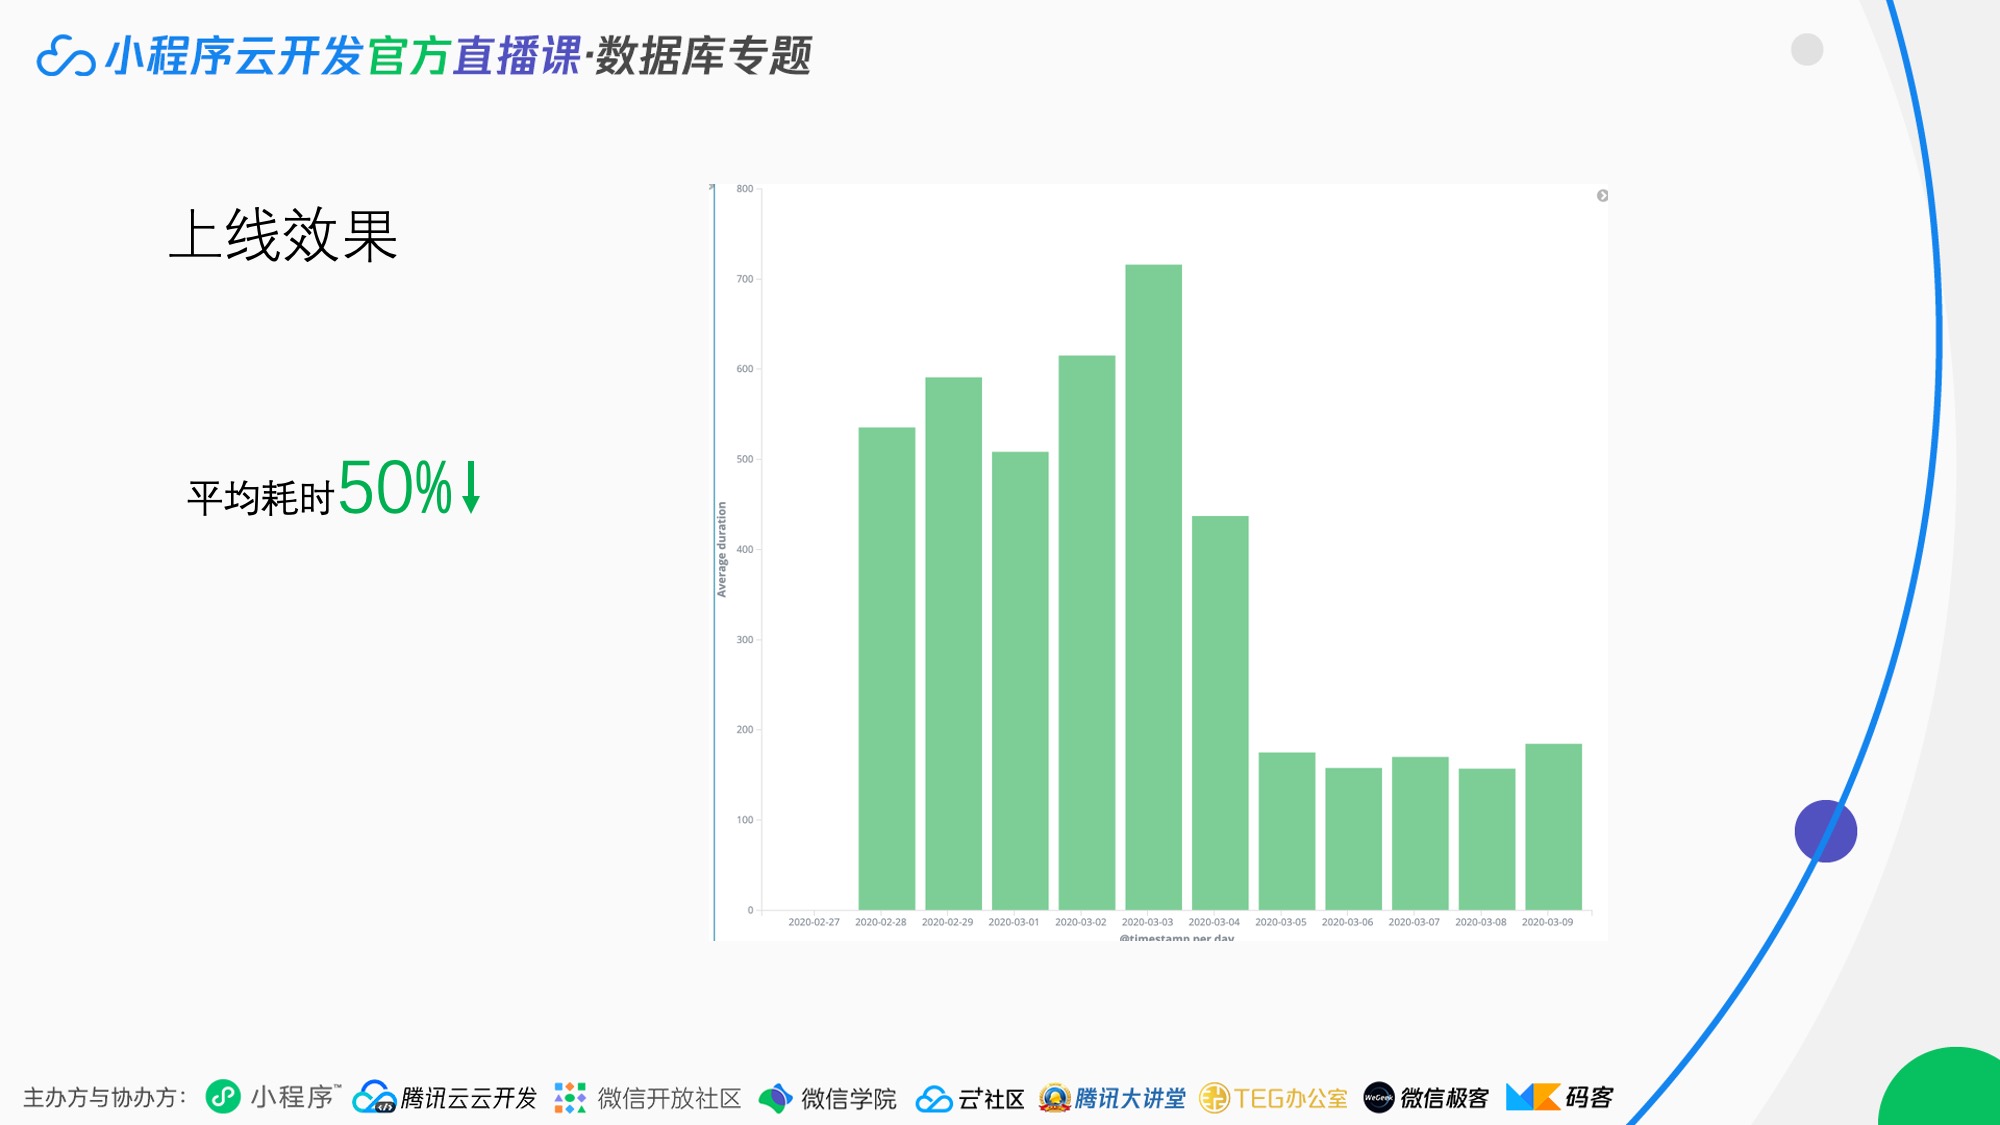
Task: Click the 码客 MK logo
Action: click(1532, 1097)
